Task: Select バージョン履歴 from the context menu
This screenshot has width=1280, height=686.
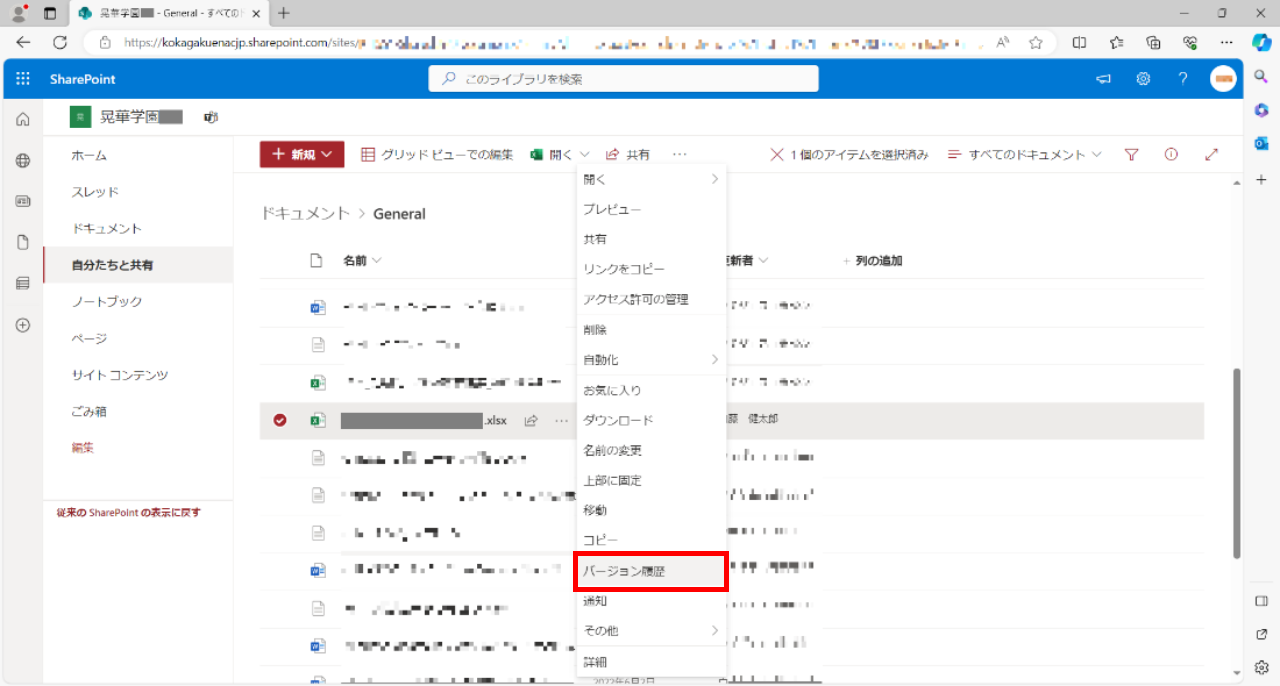Action: click(x=650, y=572)
